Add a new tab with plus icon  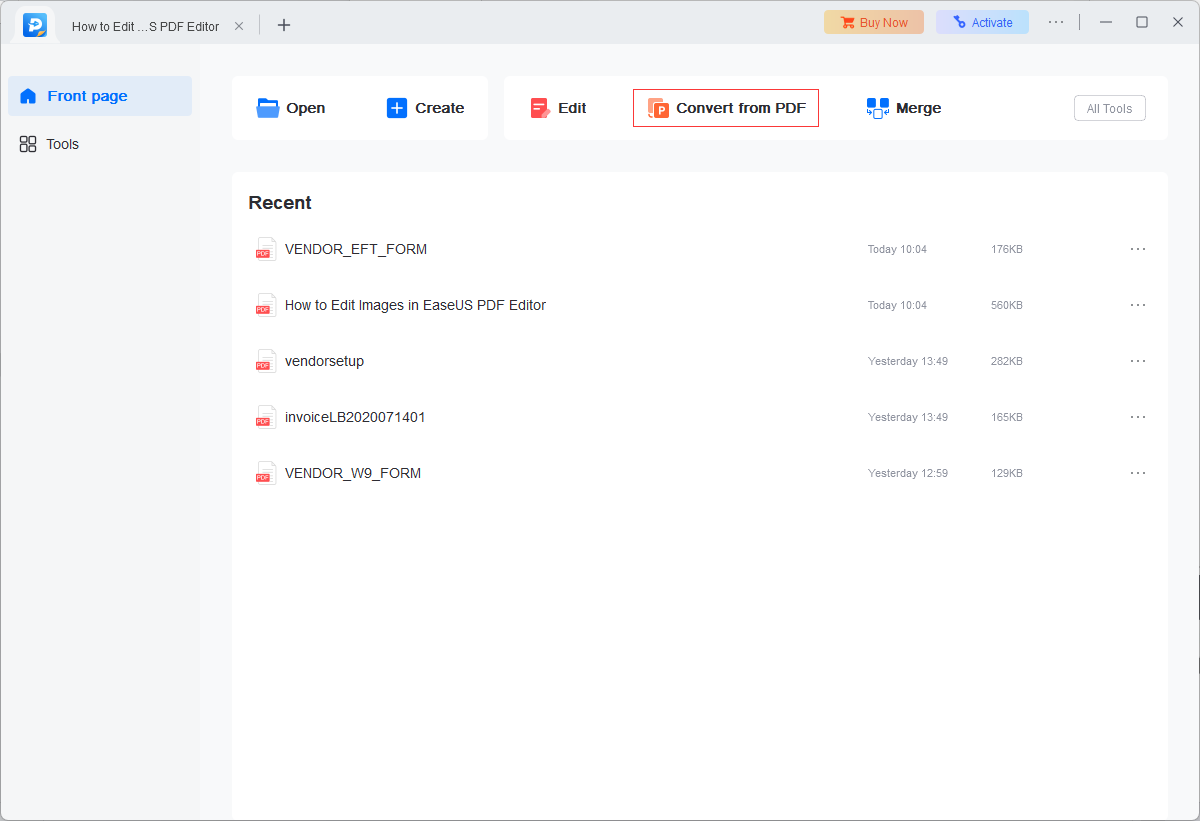(x=284, y=25)
